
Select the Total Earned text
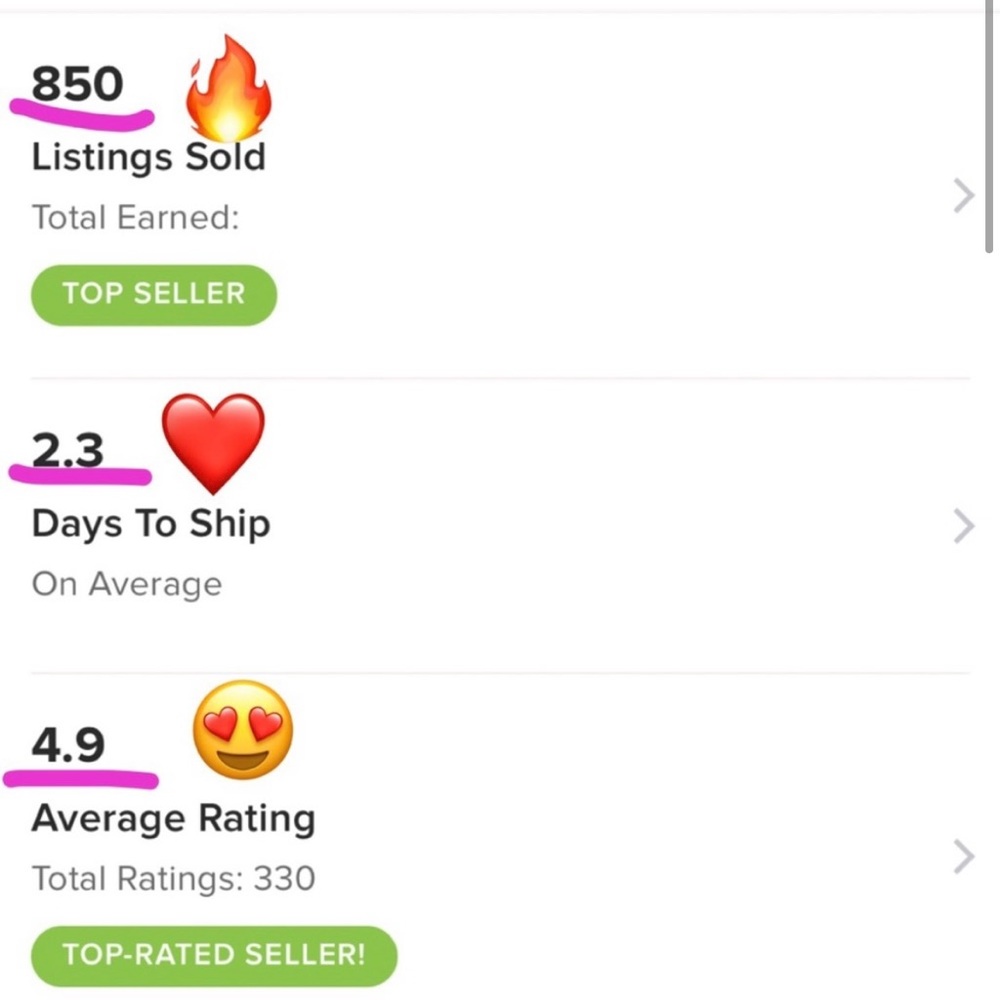135,217
